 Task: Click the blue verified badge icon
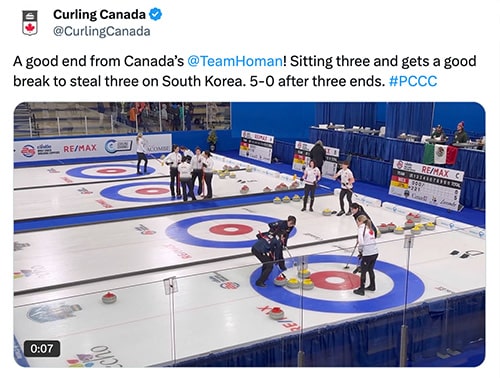tap(155, 14)
